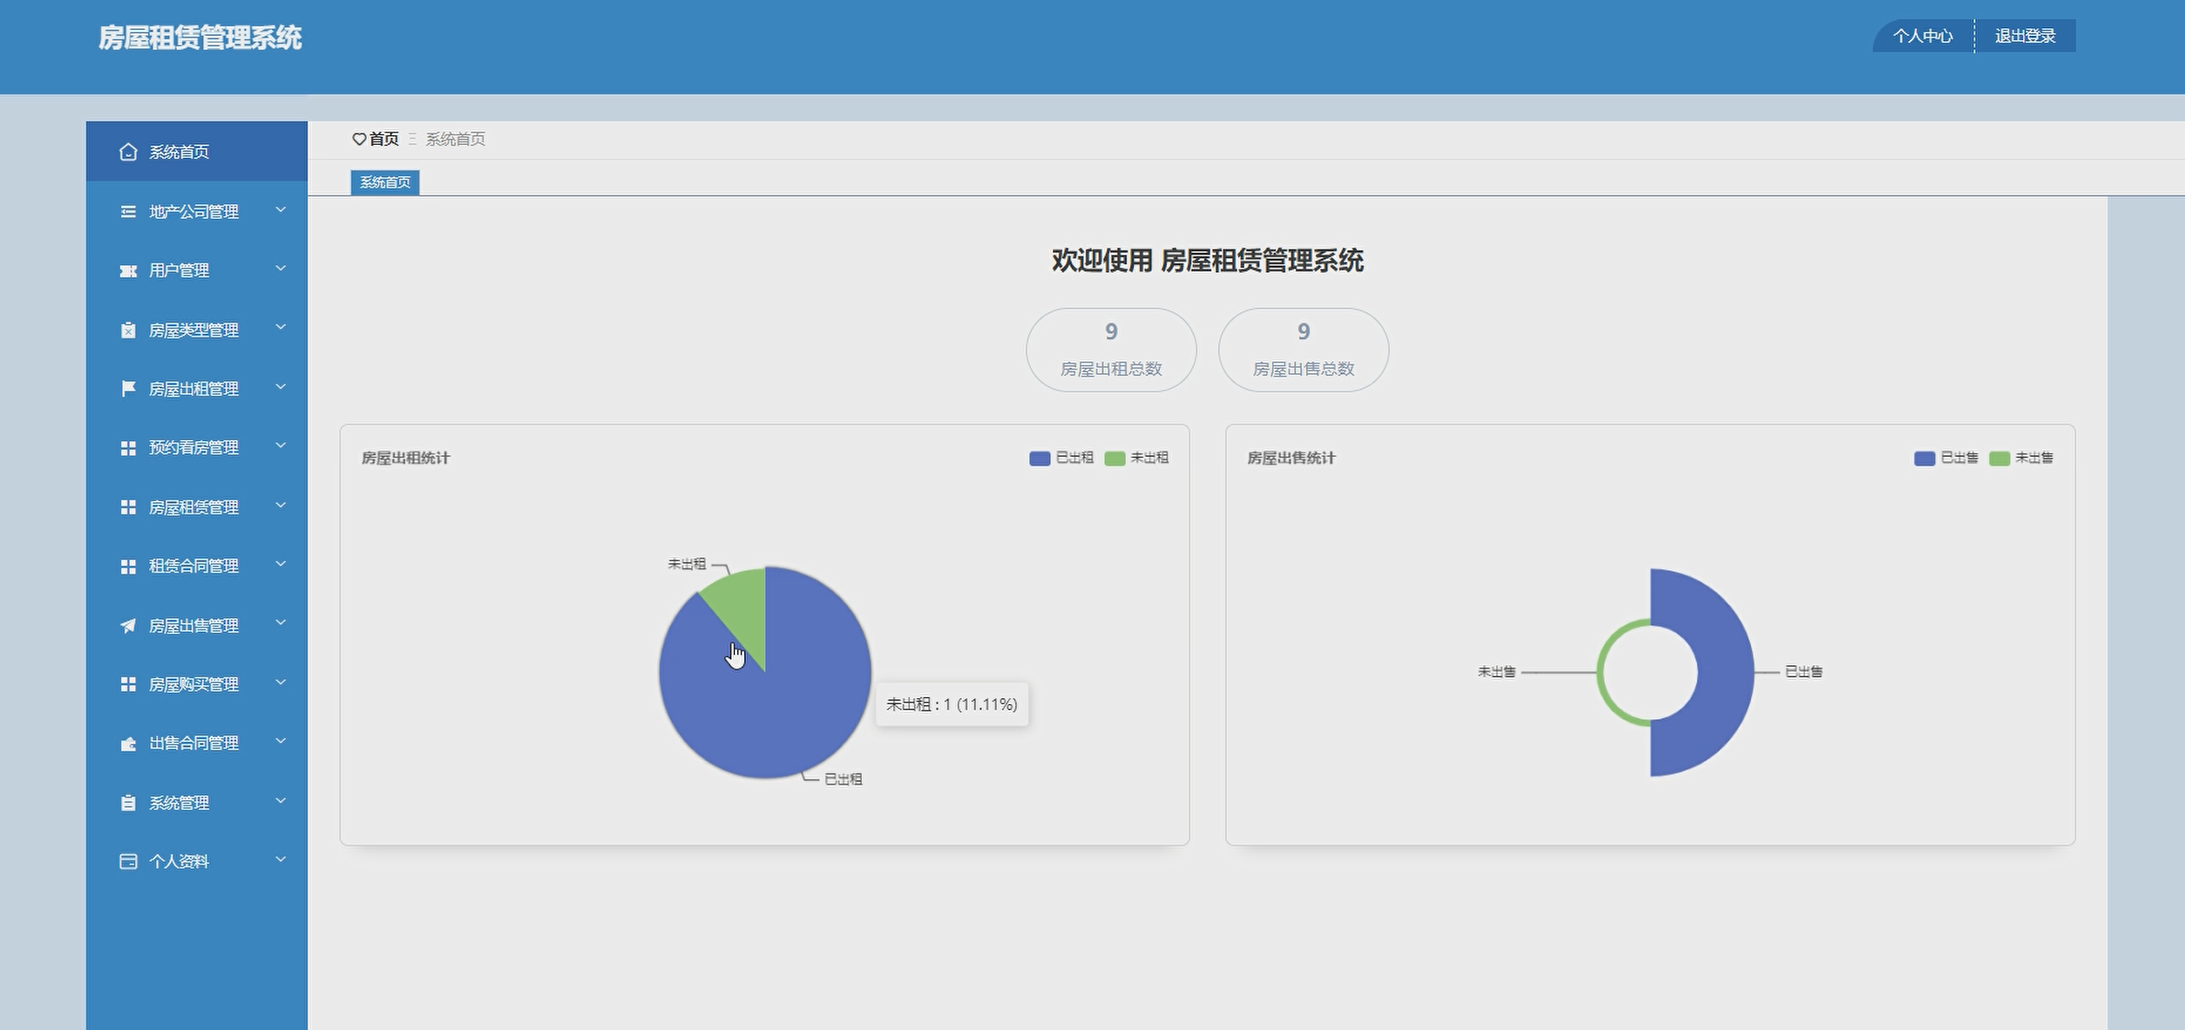Click the list icon beside 地产公司管理
Viewport: 2185px width, 1030px height.
point(128,211)
